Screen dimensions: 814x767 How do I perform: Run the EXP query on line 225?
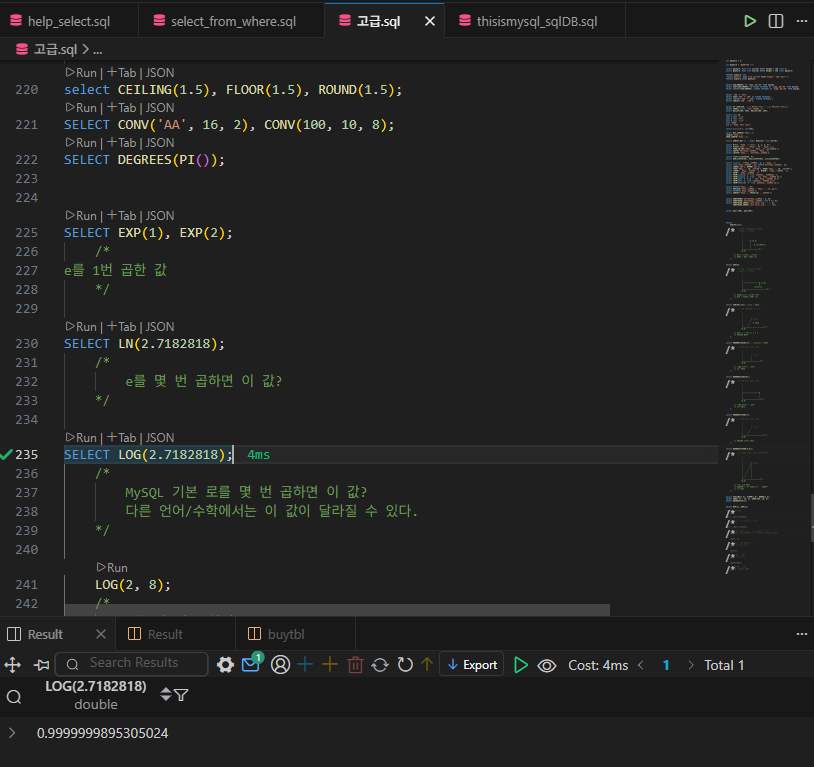(x=82, y=216)
